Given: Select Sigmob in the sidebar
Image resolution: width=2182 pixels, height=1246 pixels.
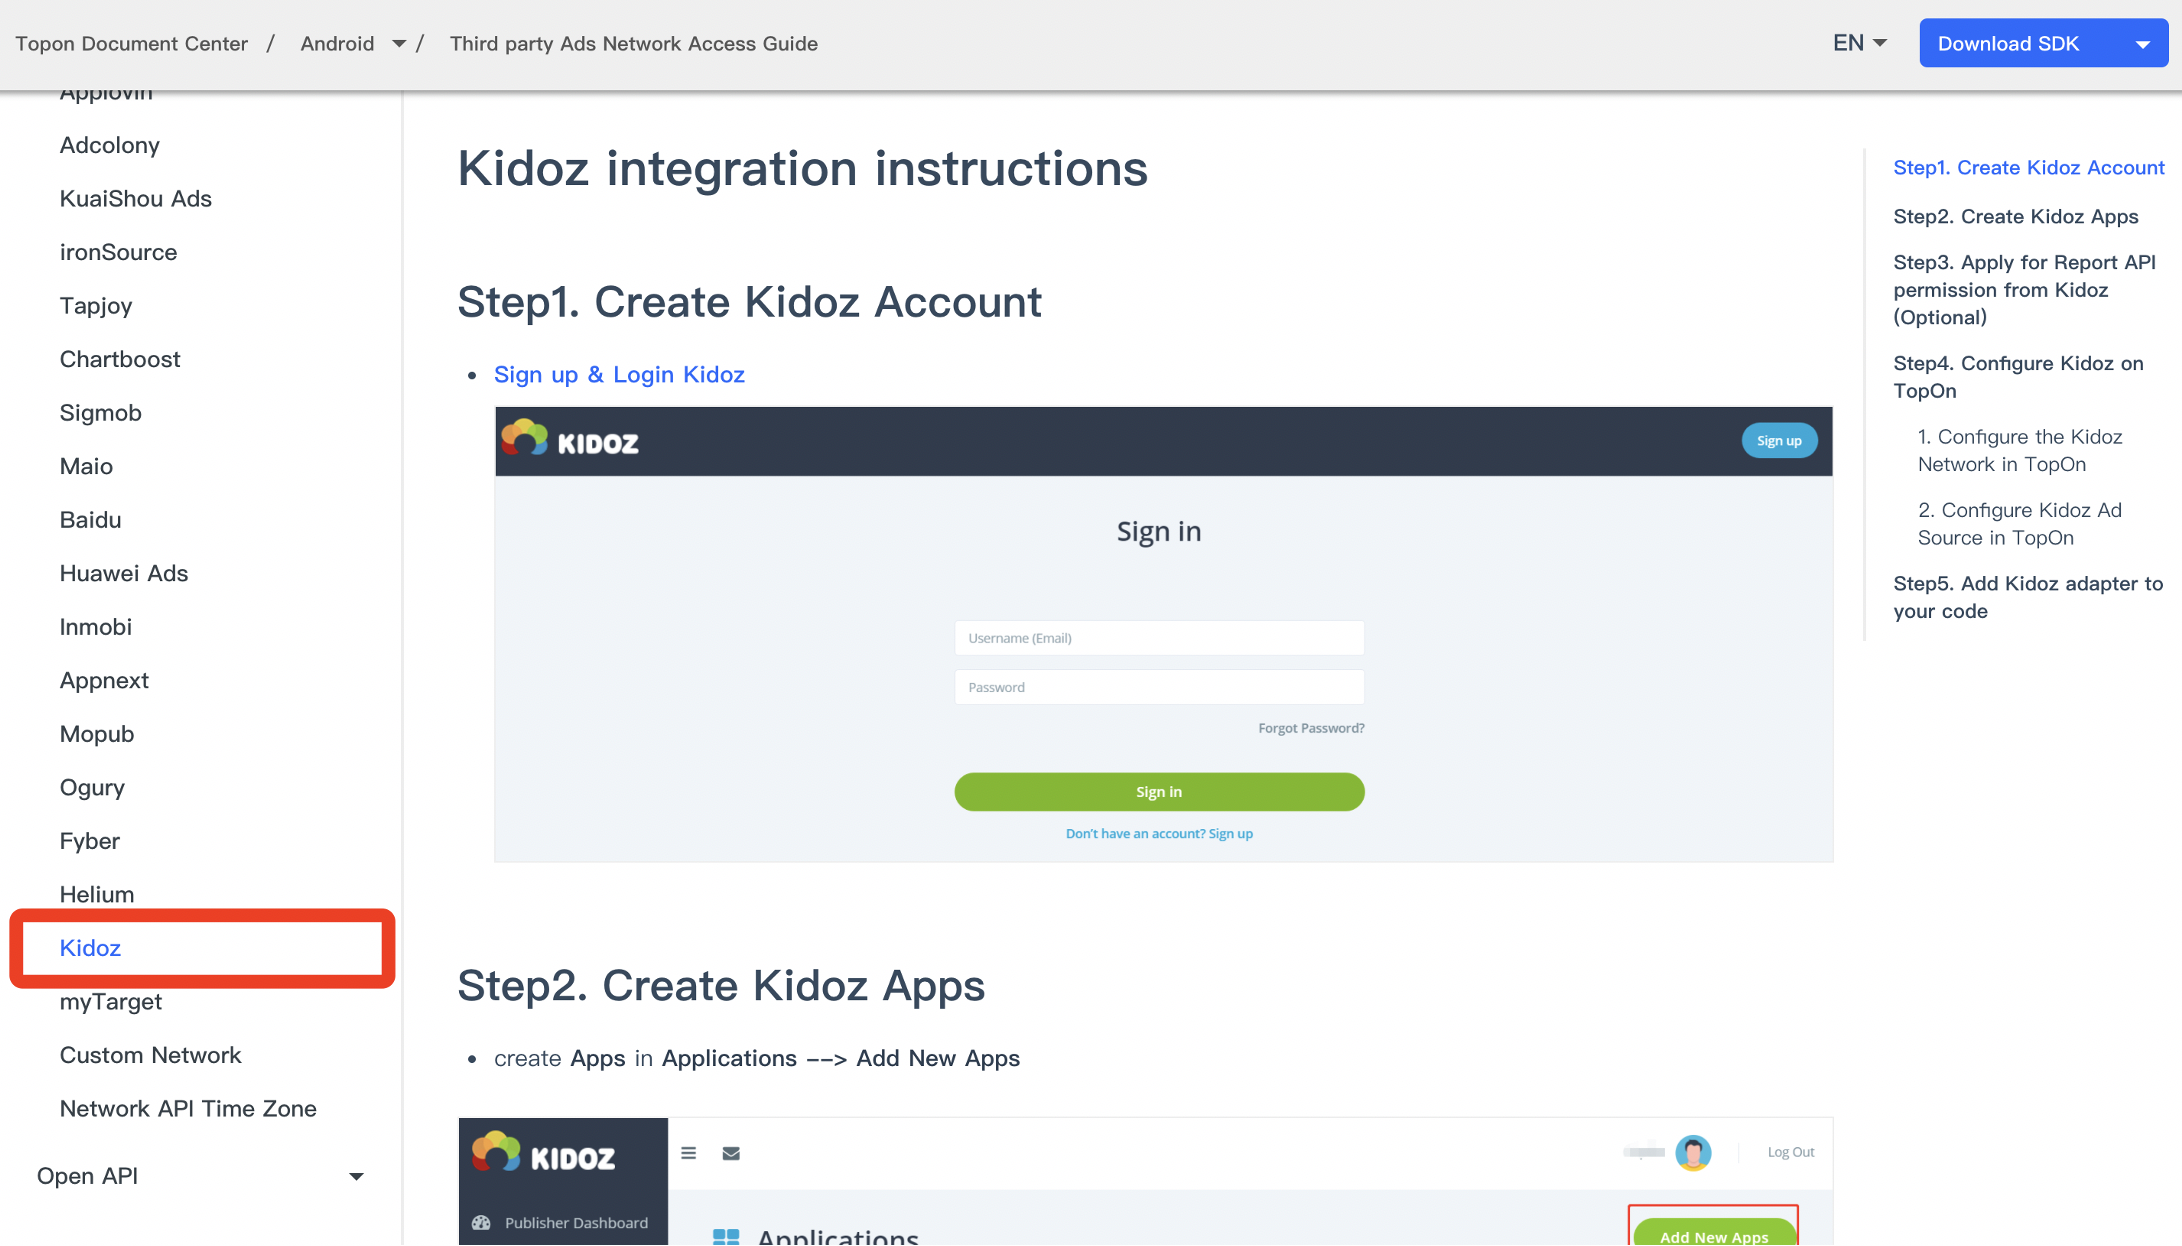Looking at the screenshot, I should pos(100,413).
